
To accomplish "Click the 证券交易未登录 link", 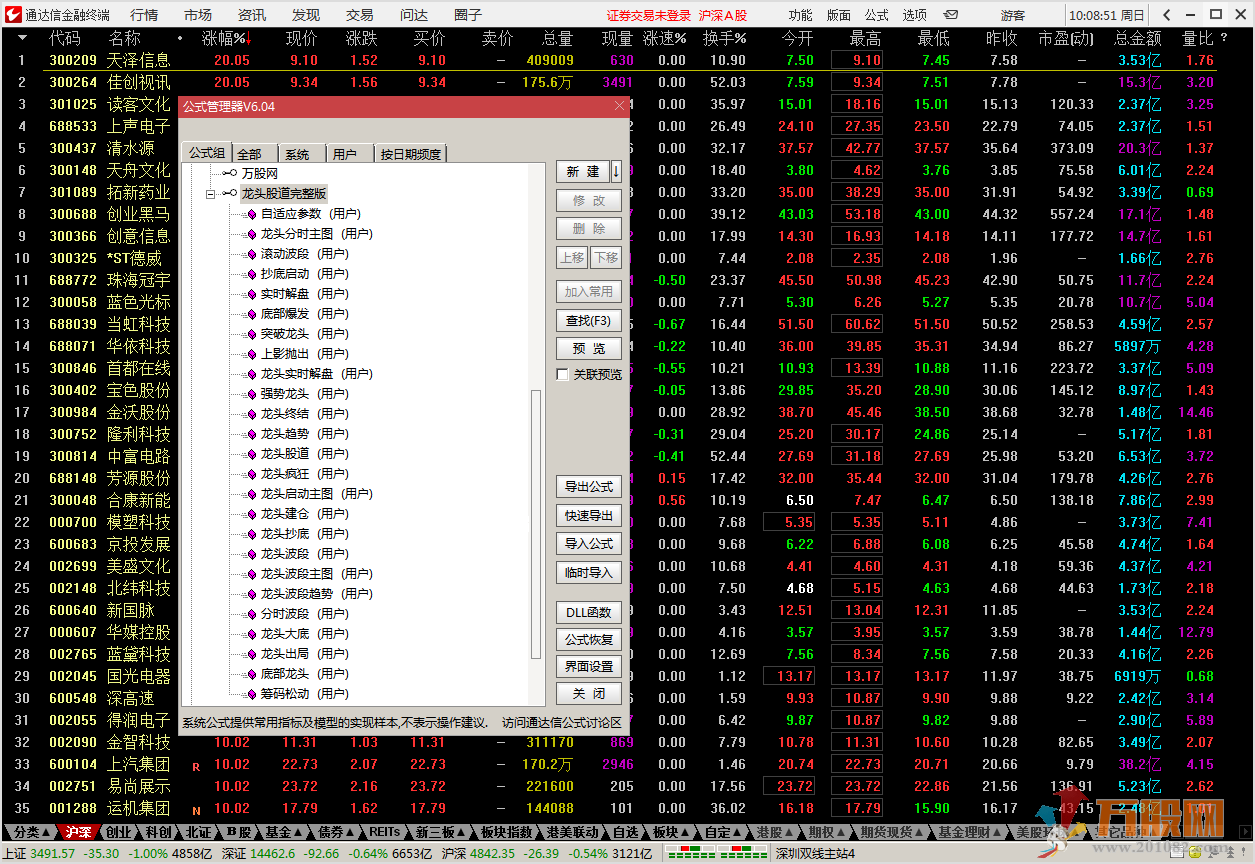I will click(649, 15).
